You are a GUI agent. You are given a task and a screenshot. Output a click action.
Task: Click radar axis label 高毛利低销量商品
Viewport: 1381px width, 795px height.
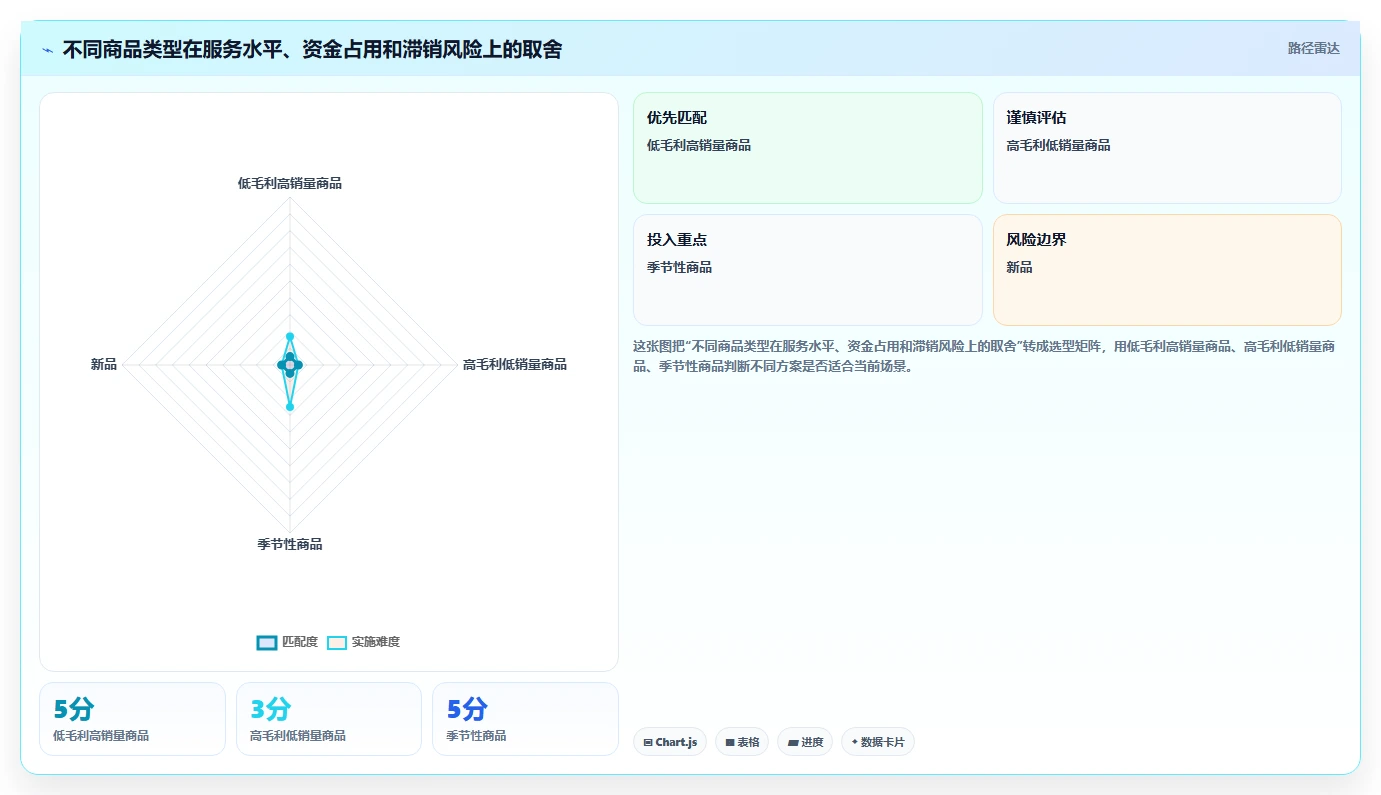click(x=515, y=364)
